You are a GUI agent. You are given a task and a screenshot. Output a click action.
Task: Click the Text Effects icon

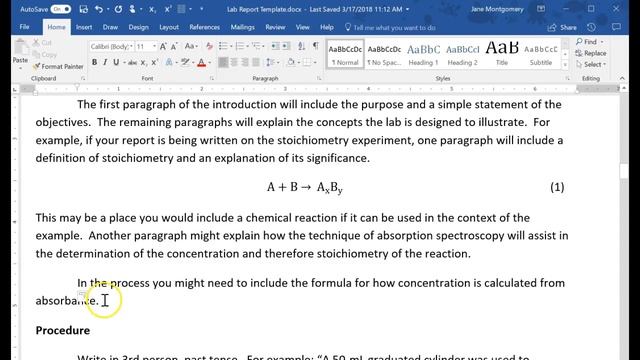pos(169,62)
